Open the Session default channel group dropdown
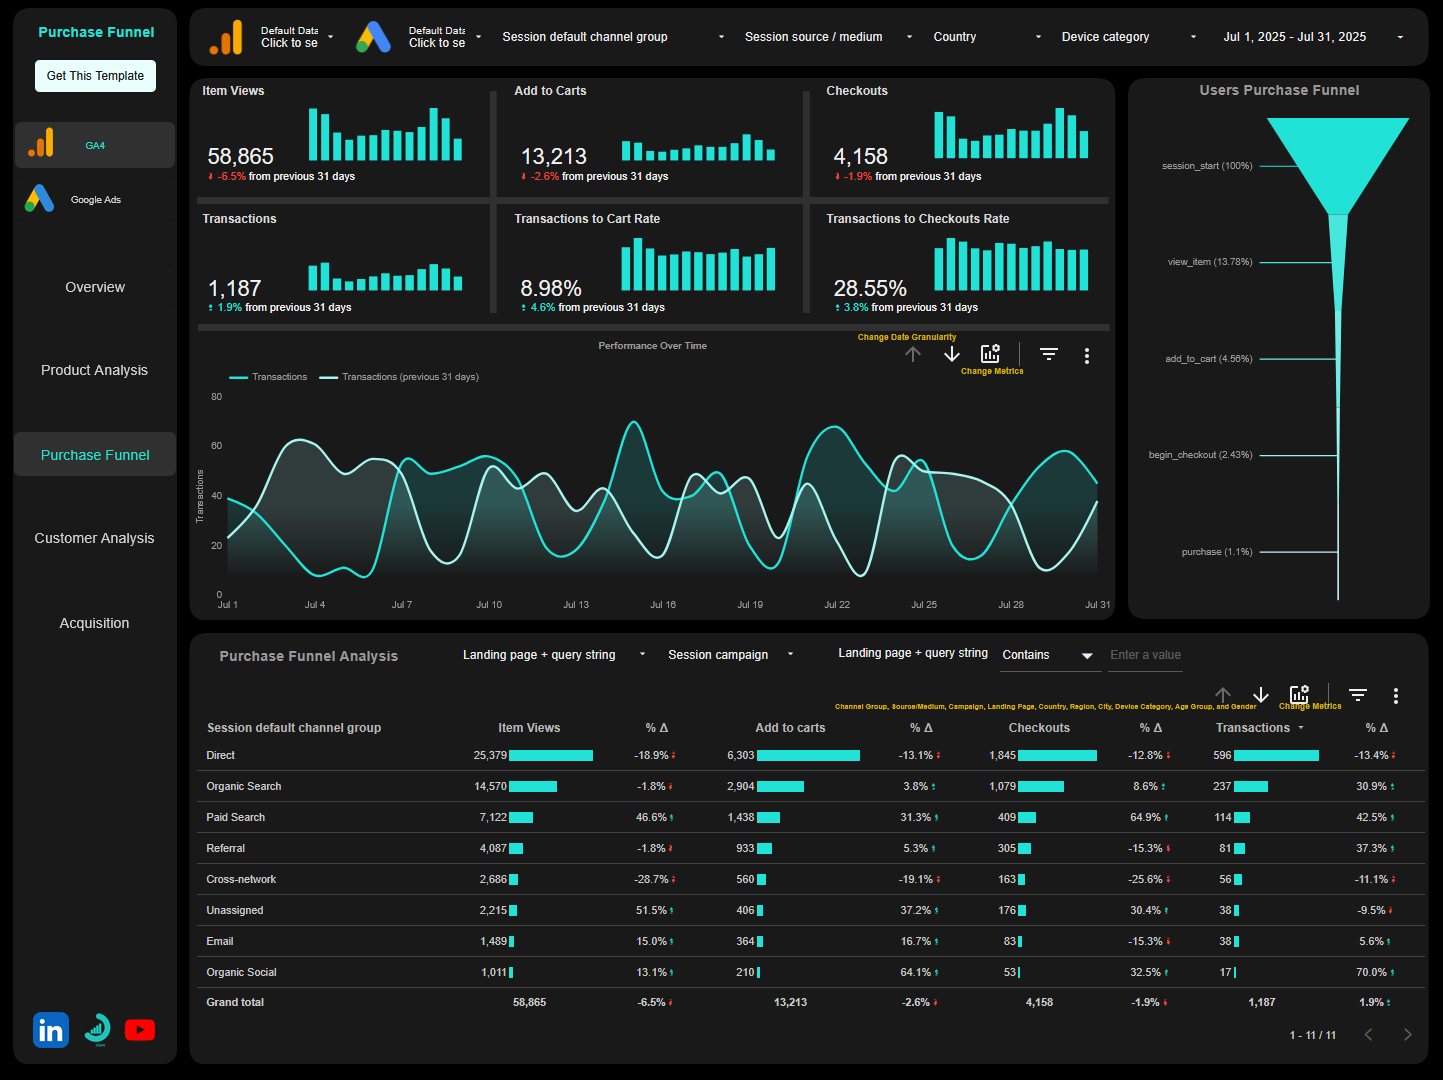 pos(613,37)
